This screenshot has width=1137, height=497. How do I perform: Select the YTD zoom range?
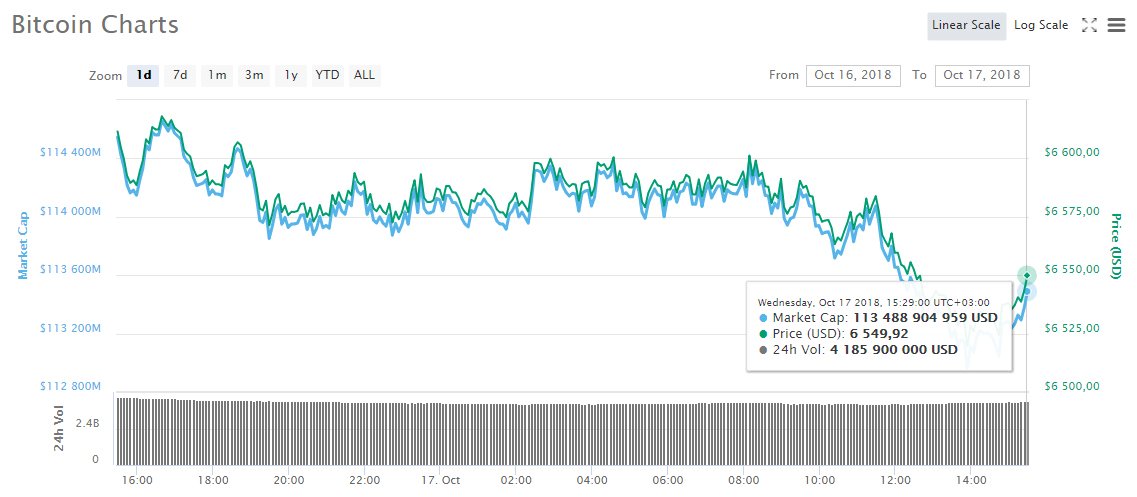[x=327, y=75]
